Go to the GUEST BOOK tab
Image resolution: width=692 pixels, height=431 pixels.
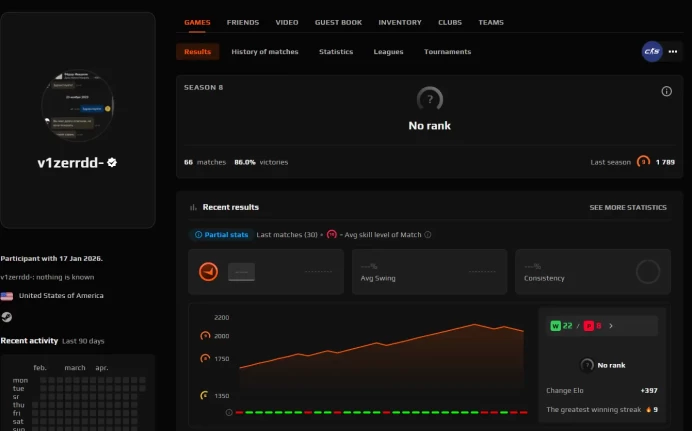(x=338, y=22)
